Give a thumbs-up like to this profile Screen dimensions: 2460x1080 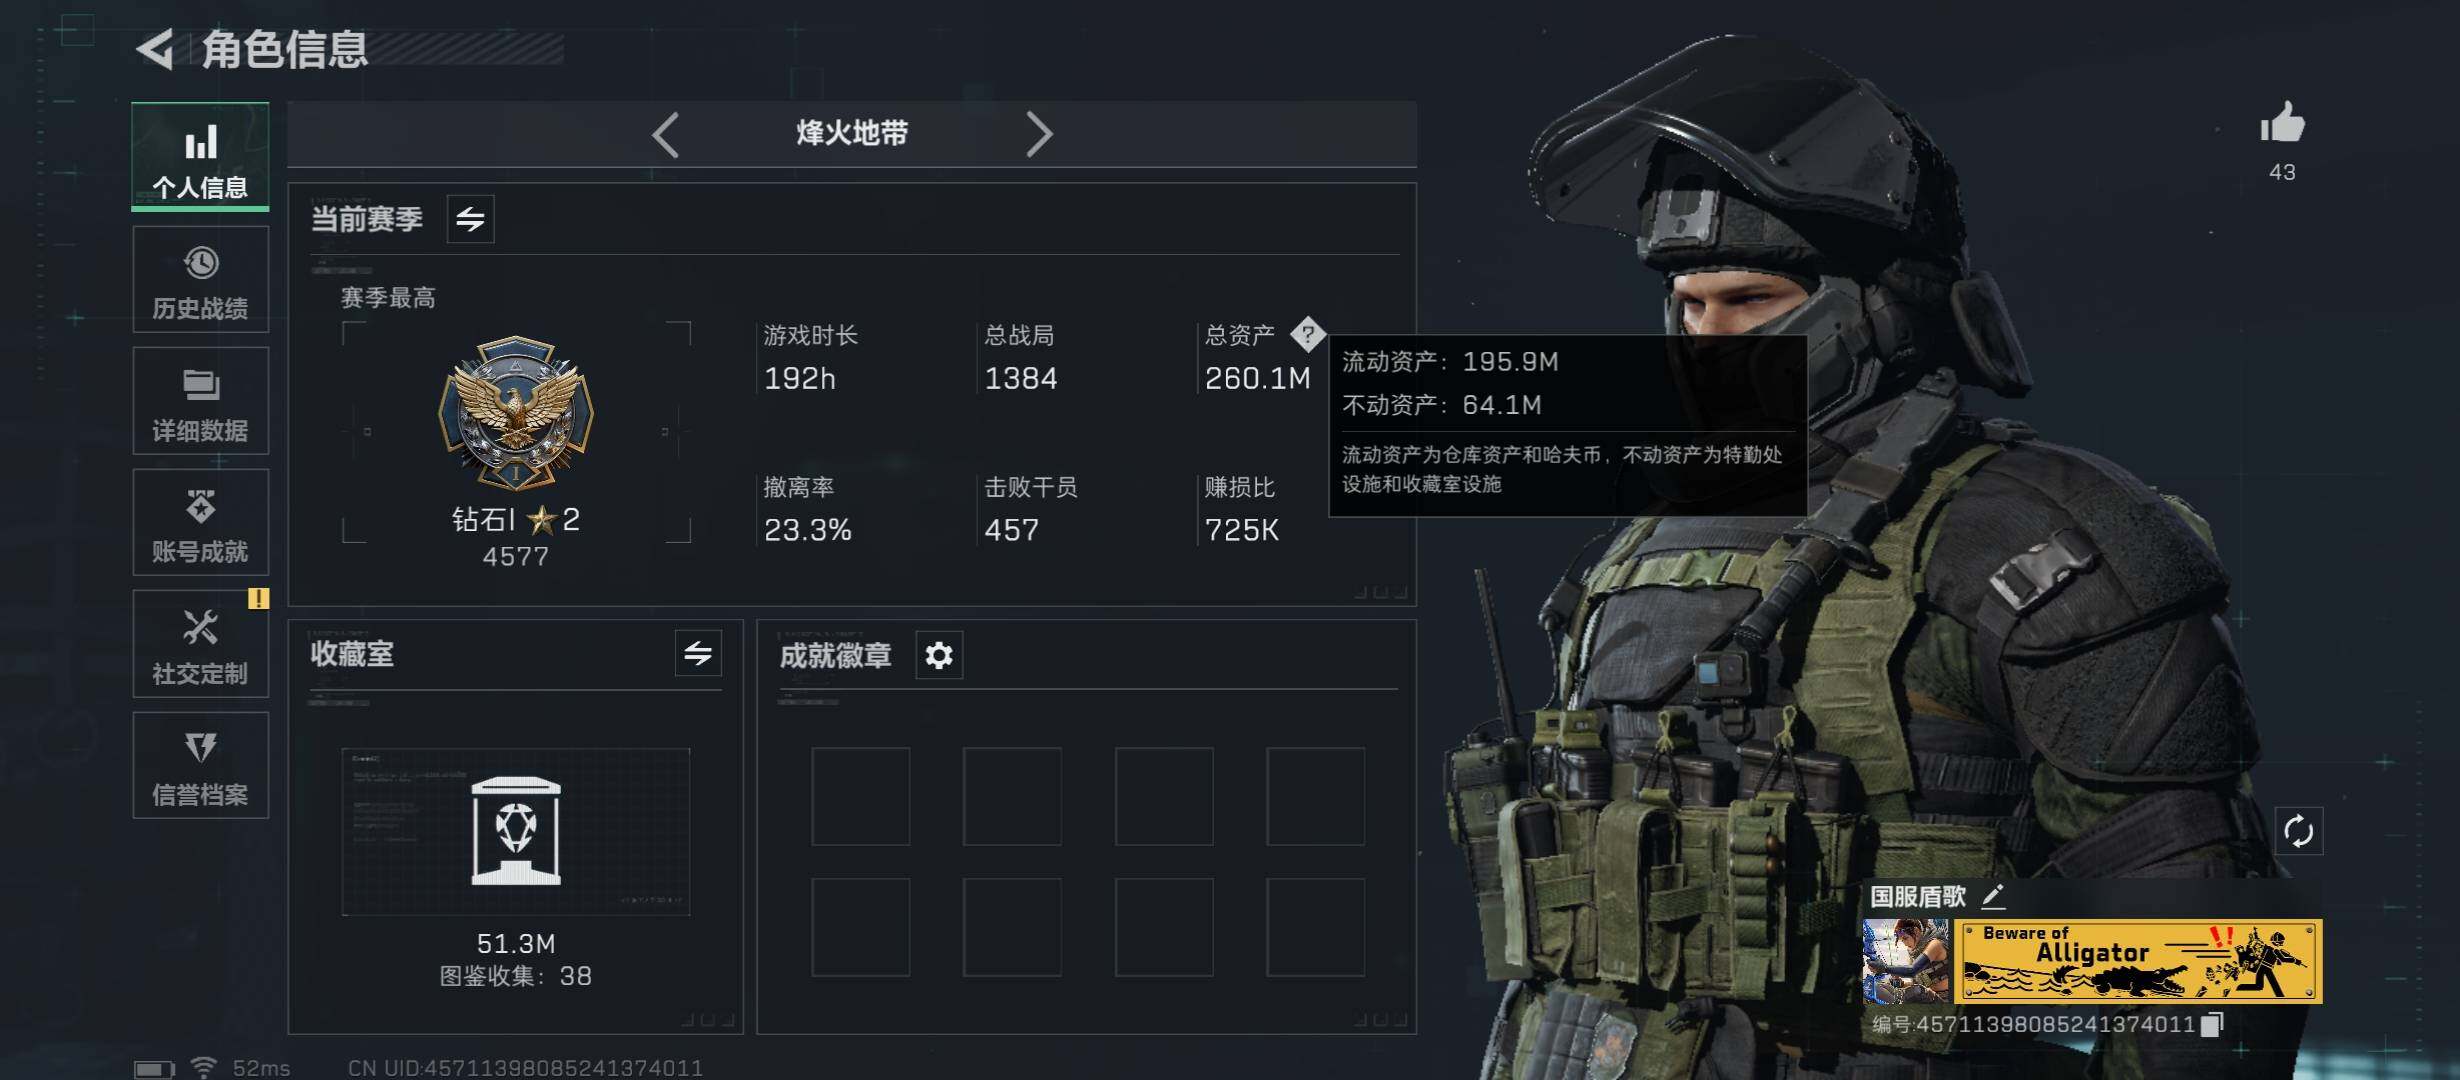(2282, 125)
